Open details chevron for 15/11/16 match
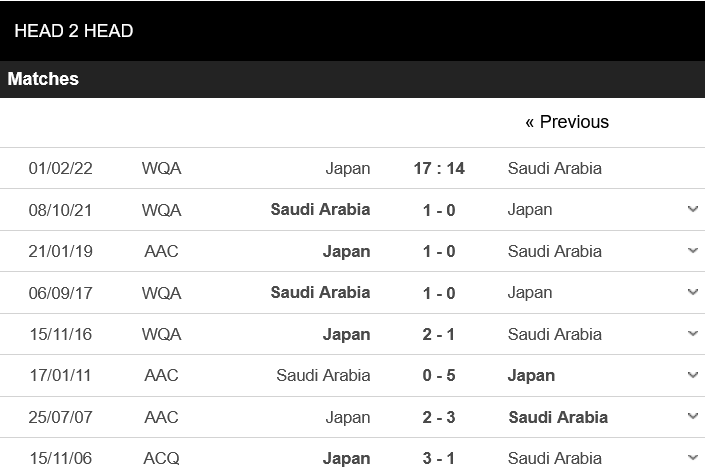This screenshot has height=470, width=705. click(x=692, y=334)
